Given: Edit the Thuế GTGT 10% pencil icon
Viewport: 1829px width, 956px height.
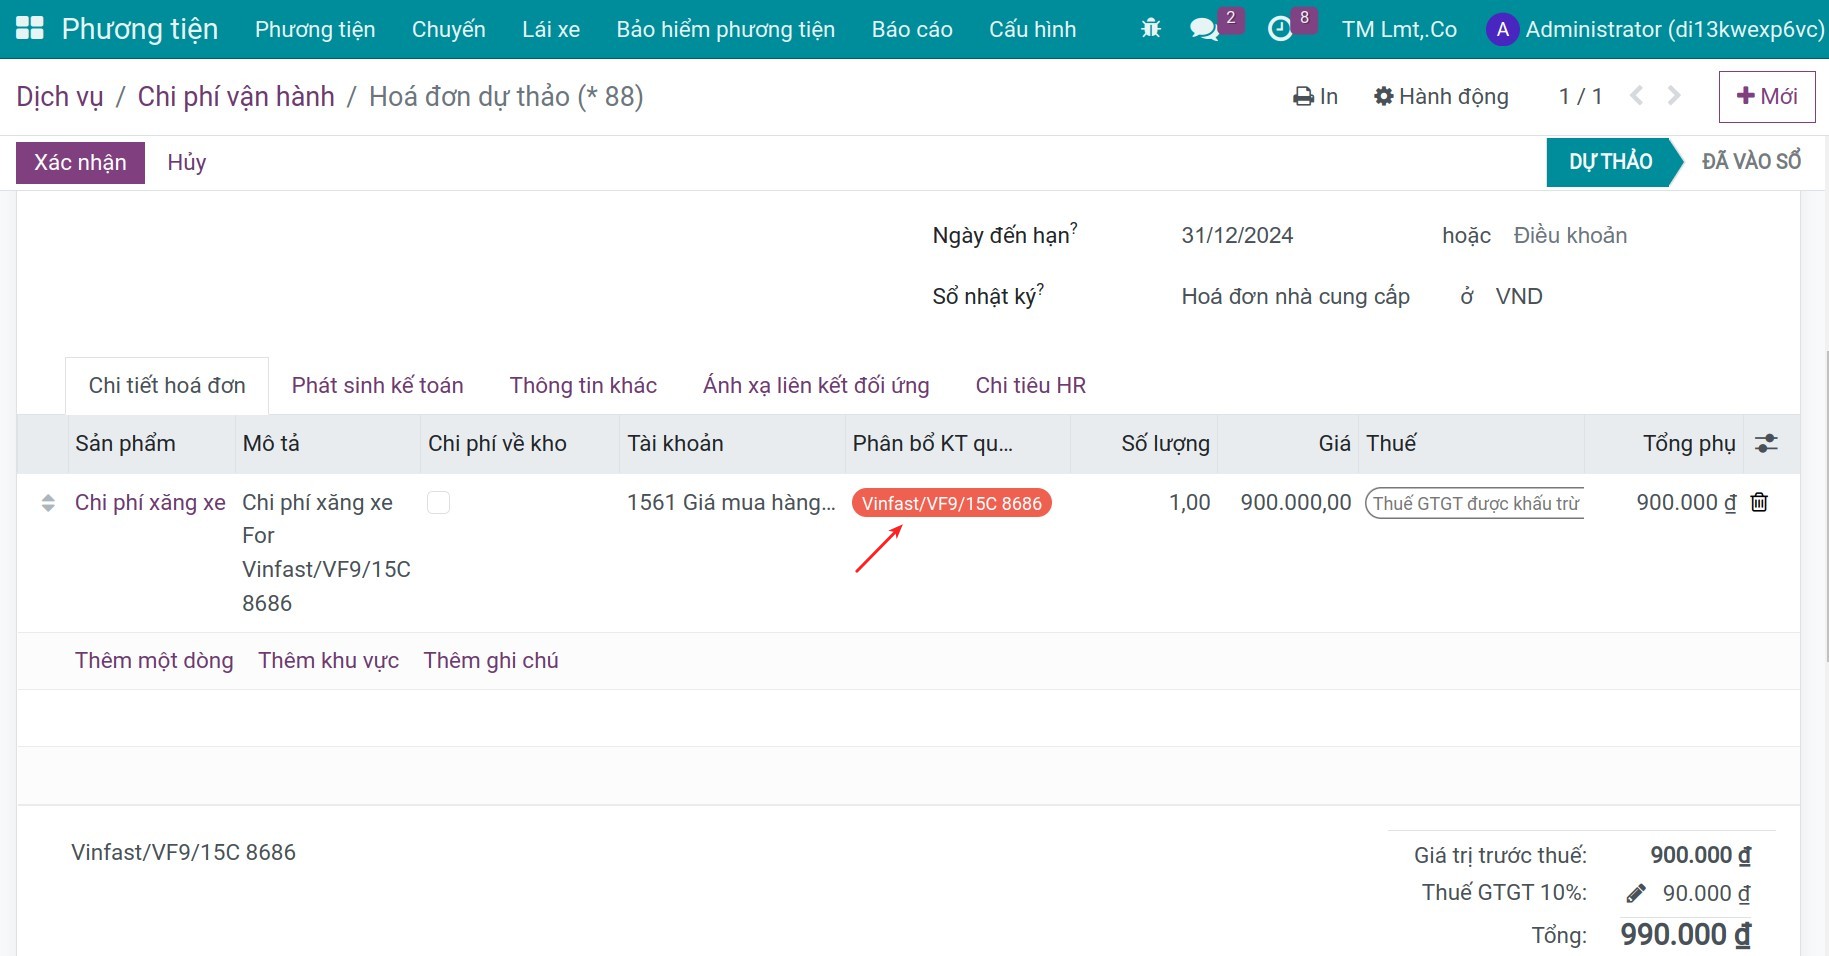Looking at the screenshot, I should (x=1636, y=893).
